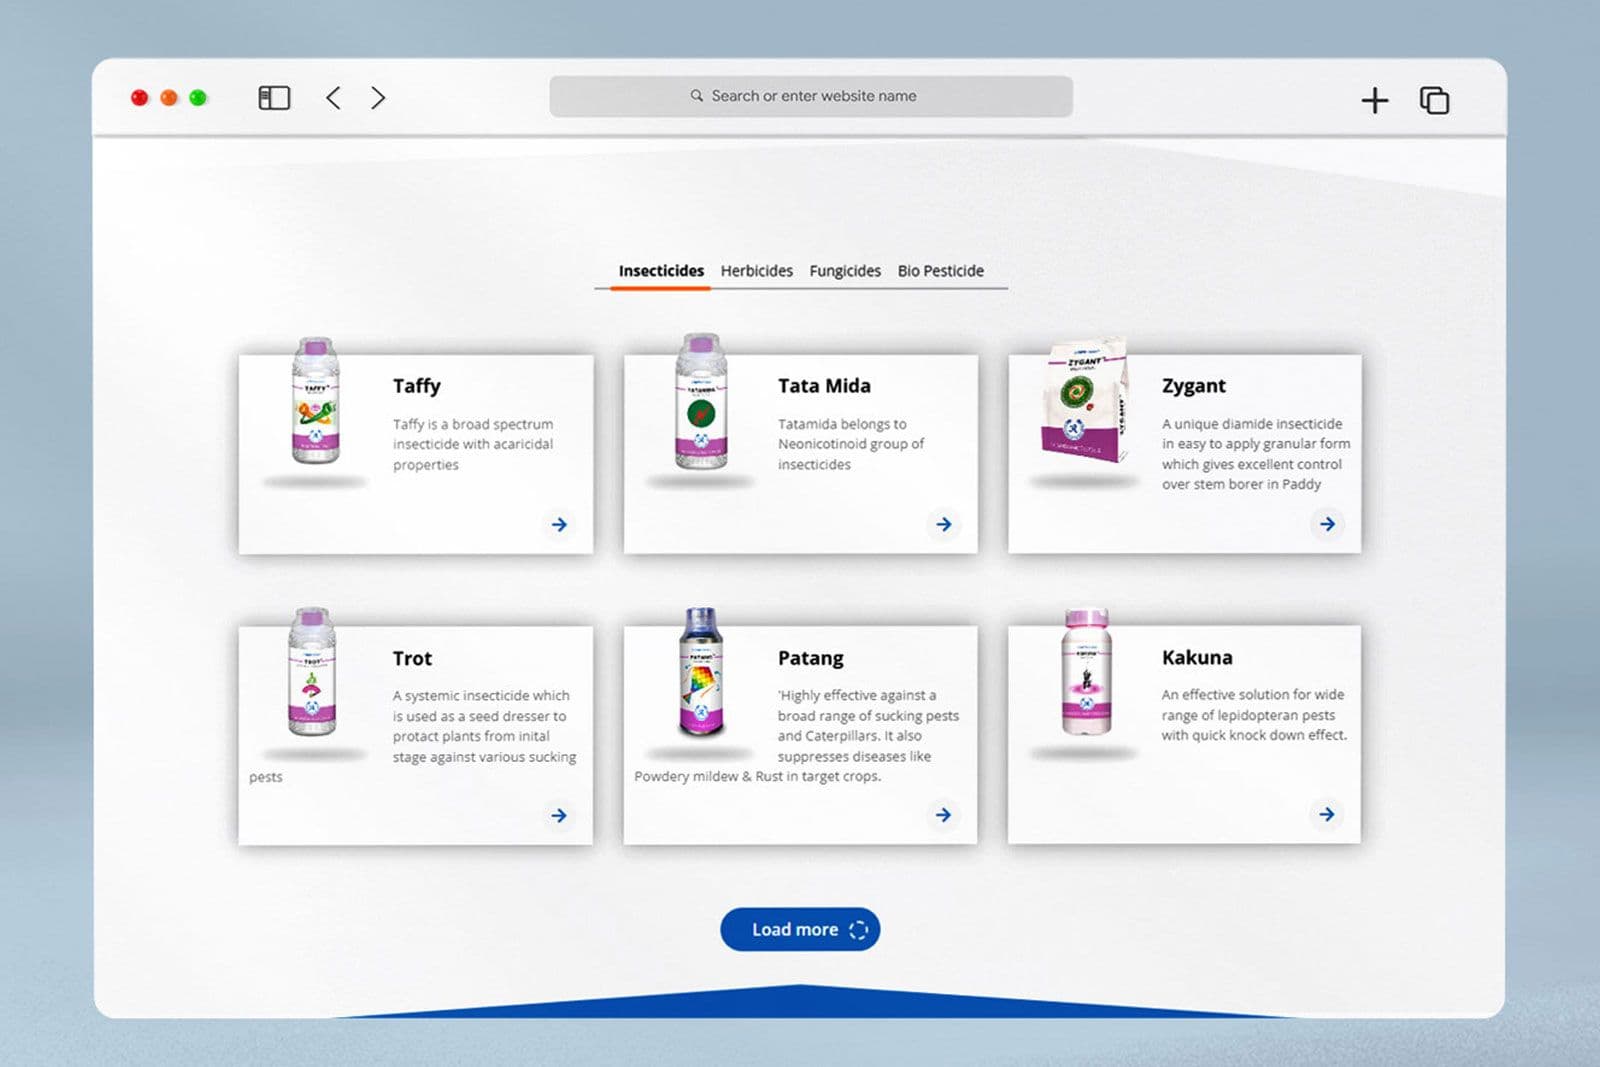Viewport: 1600px width, 1067px height.
Task: Go back with the left chevron
Action: tap(334, 97)
